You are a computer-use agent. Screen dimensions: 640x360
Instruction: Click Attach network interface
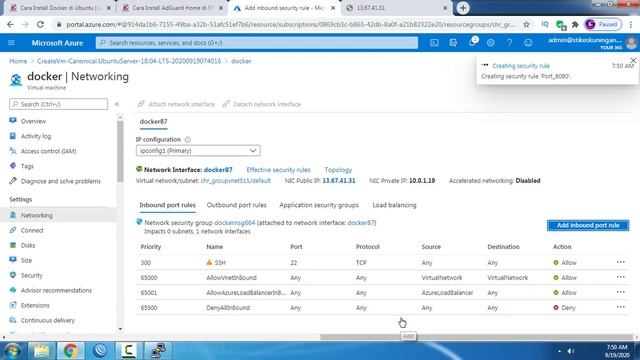tap(176, 104)
